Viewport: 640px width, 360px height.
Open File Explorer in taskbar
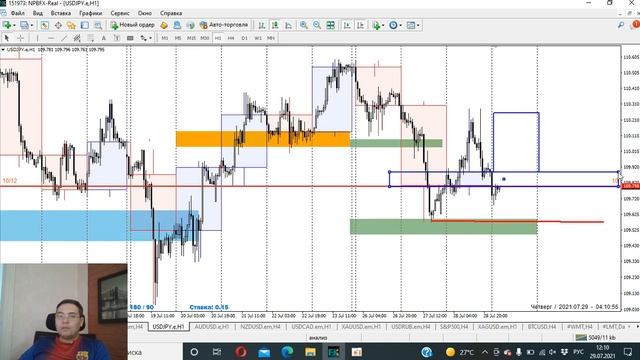[310, 352]
